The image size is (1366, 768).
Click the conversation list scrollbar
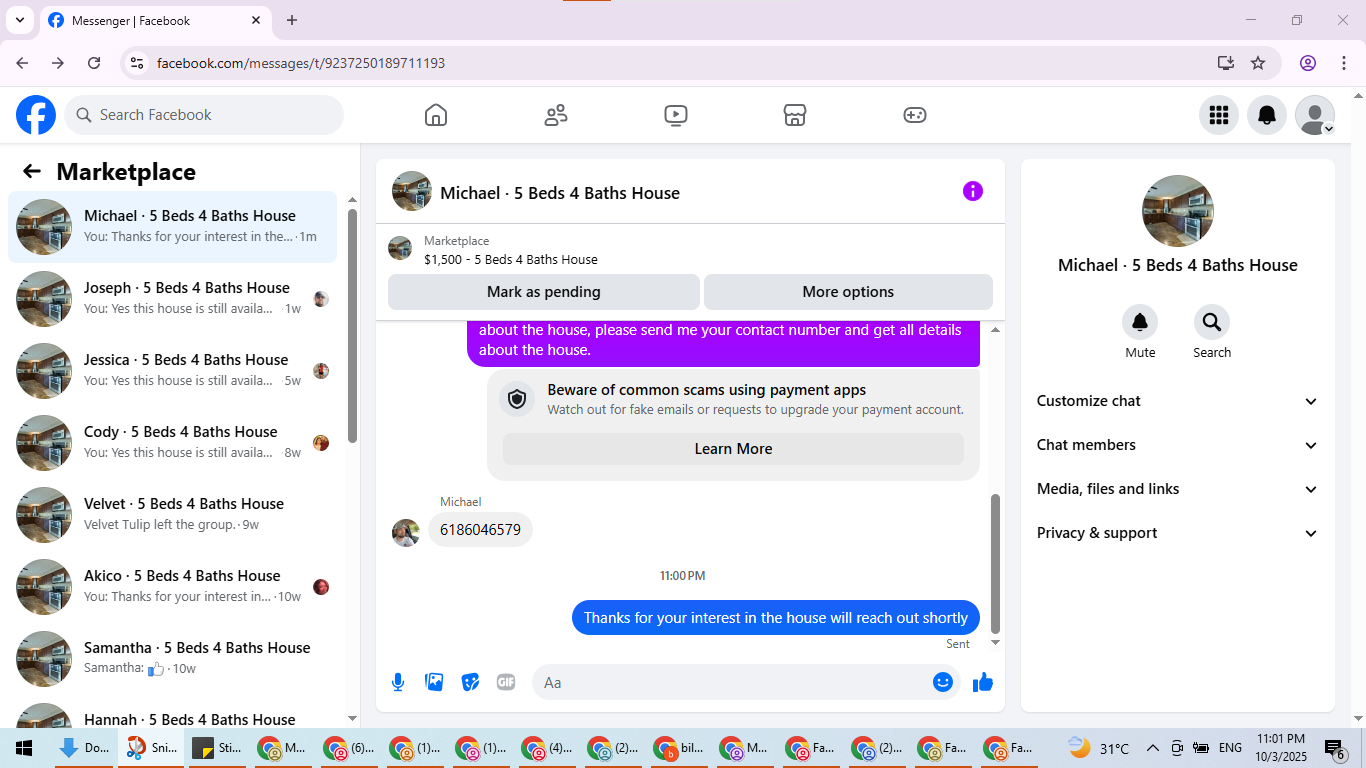tap(352, 325)
